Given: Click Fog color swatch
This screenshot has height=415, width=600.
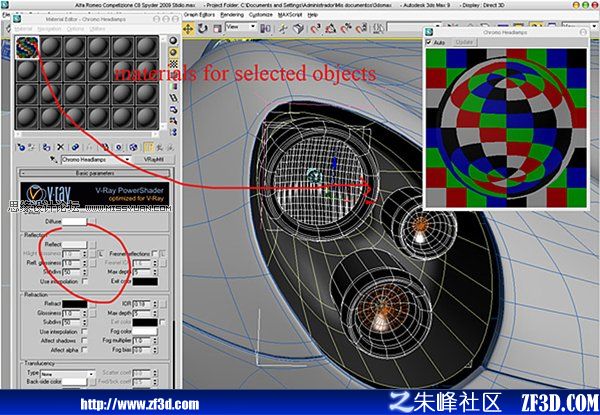Looking at the screenshot, I should (145, 331).
